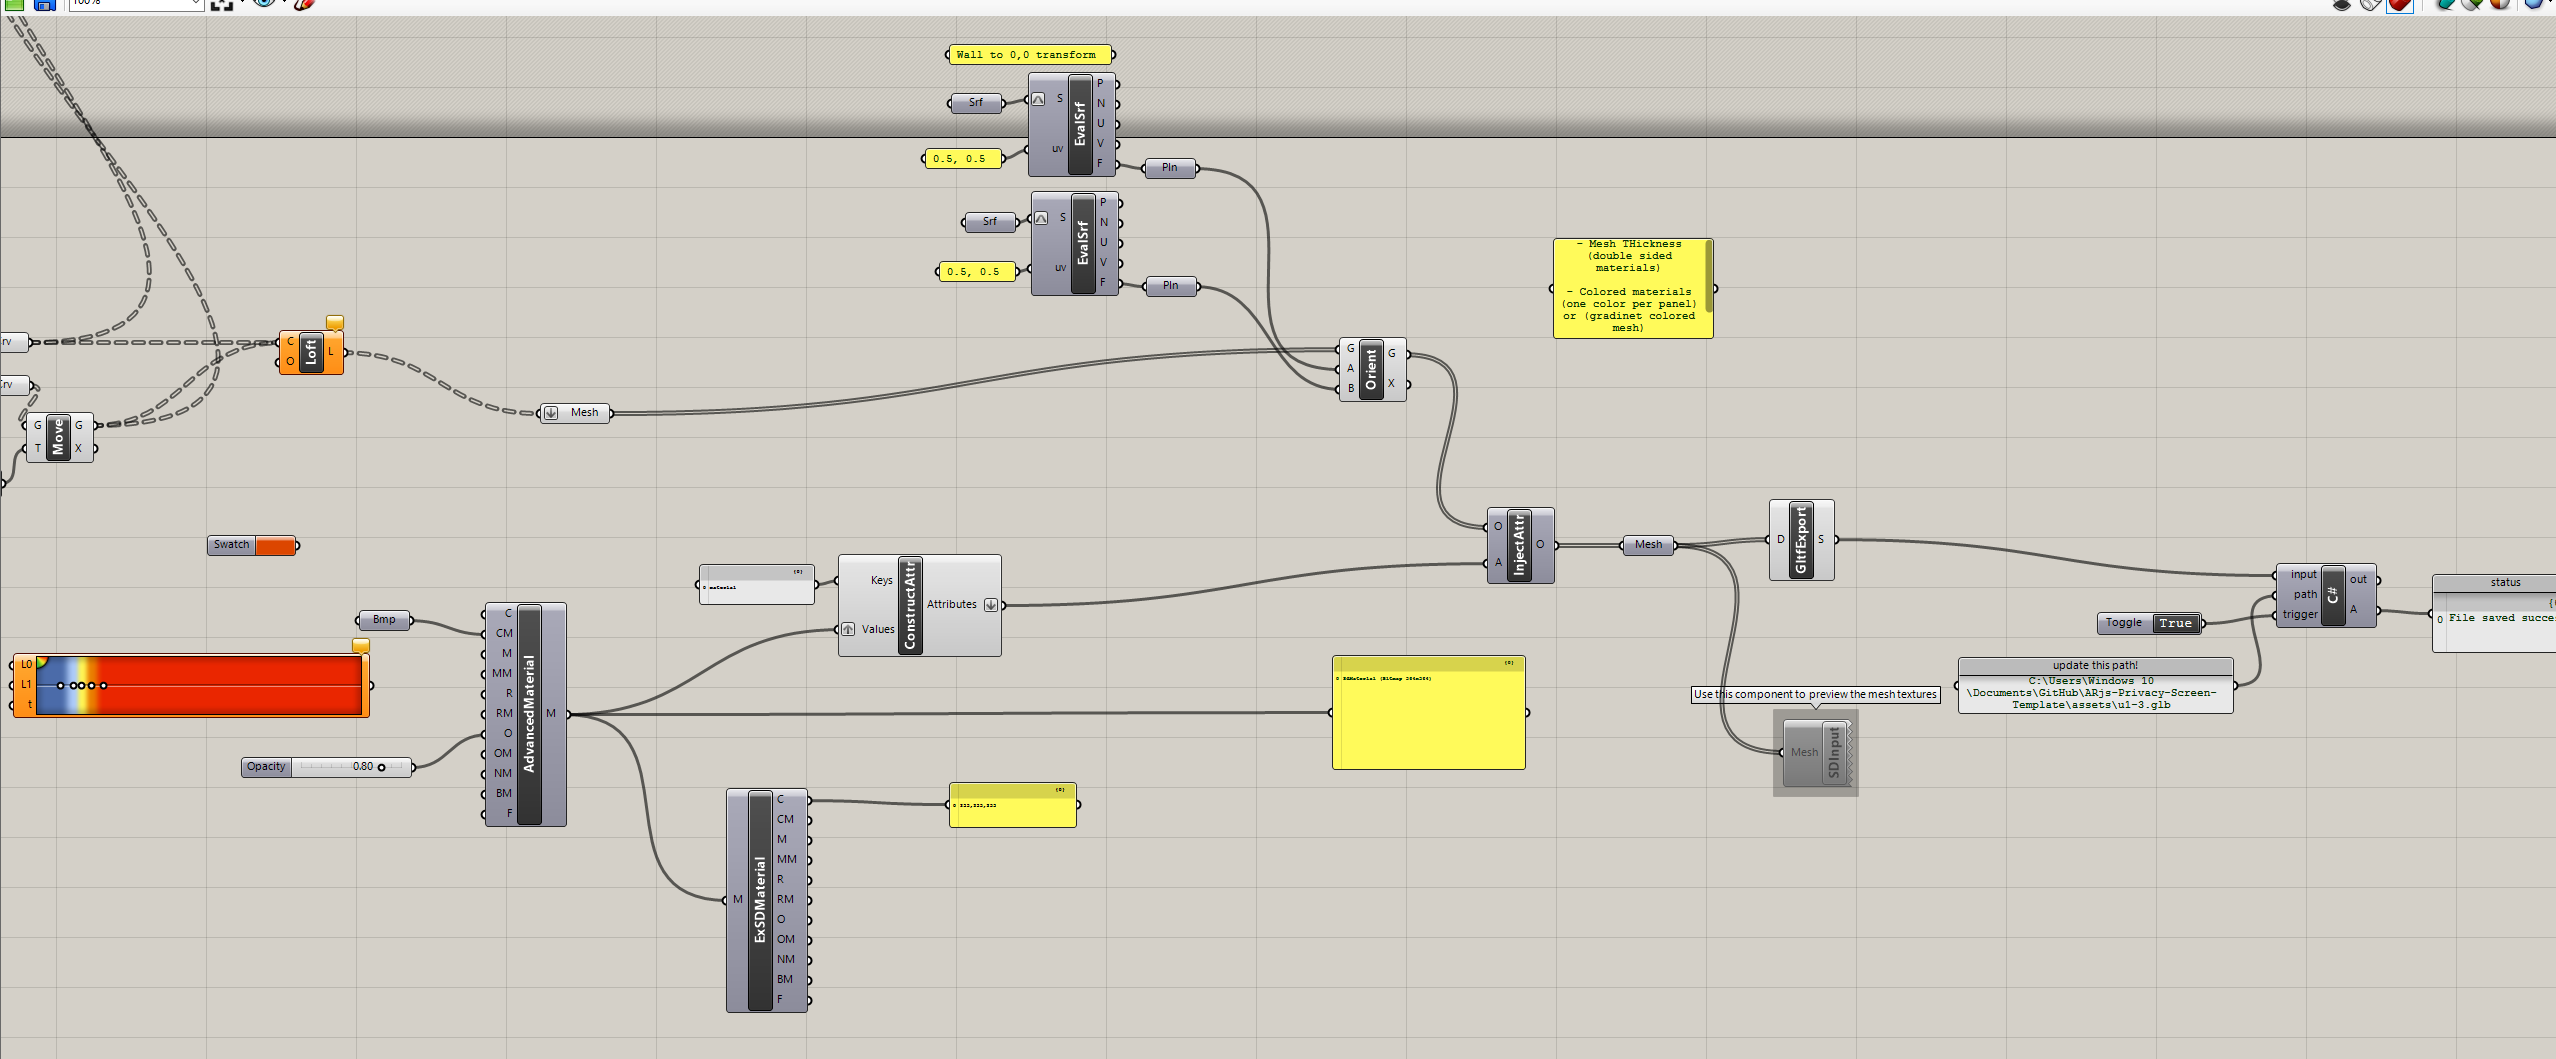This screenshot has height=1059, width=2556.
Task: Click the named views eye icon
Action: click(263, 3)
